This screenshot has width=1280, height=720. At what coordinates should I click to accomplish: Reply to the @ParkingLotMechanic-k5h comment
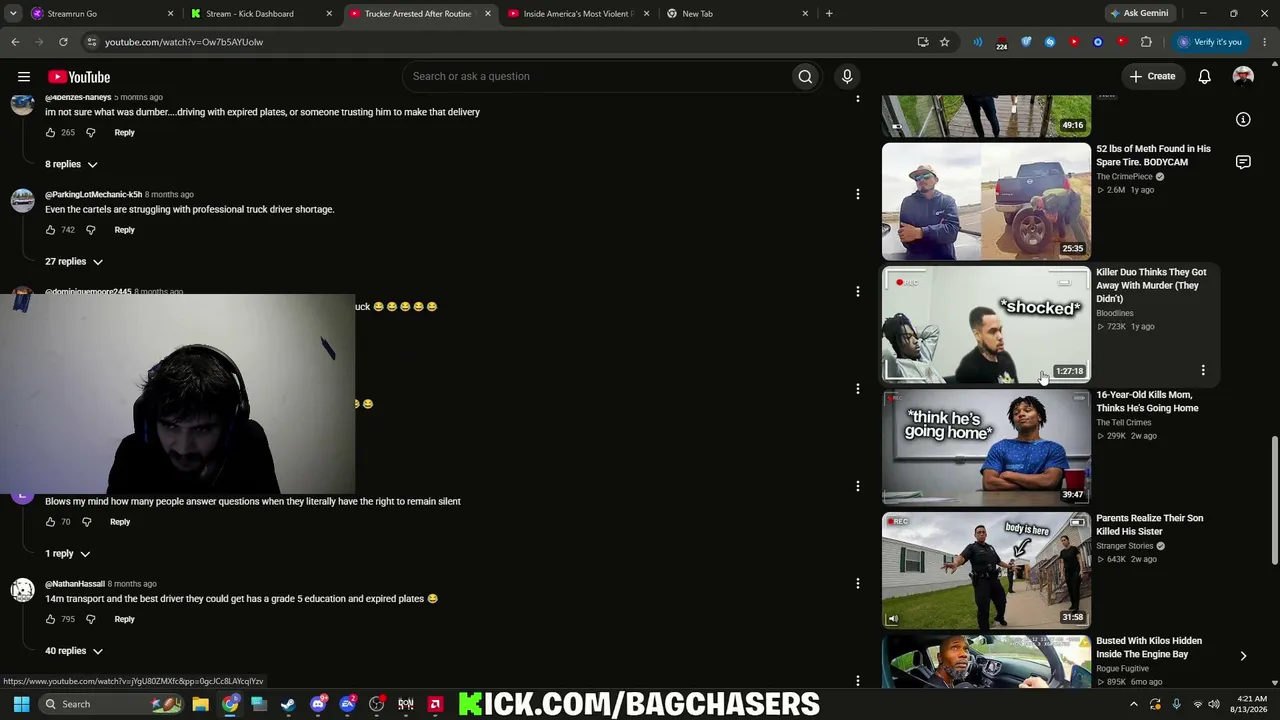pos(124,230)
